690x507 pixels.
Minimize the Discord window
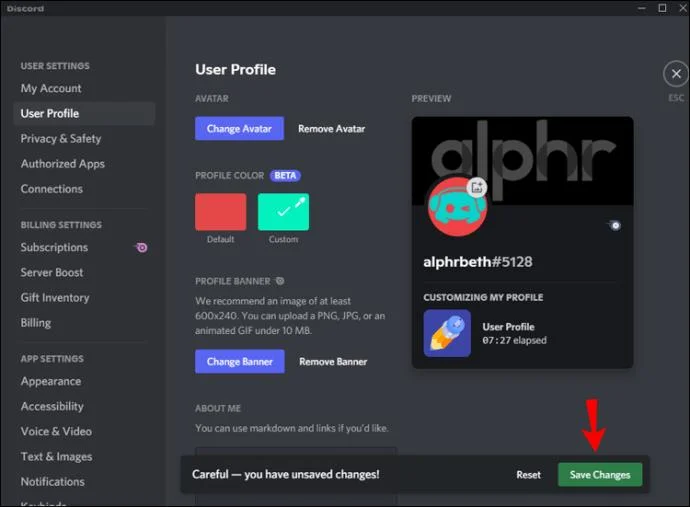coord(642,8)
